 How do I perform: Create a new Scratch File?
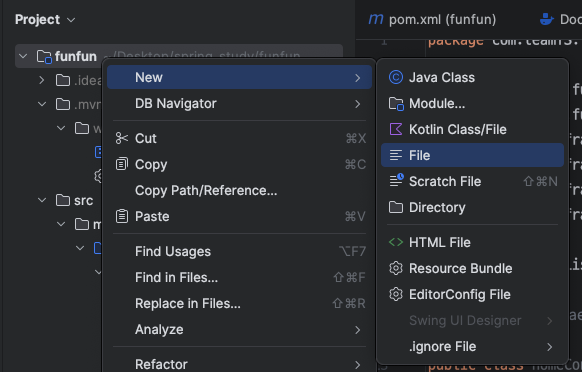(473, 181)
